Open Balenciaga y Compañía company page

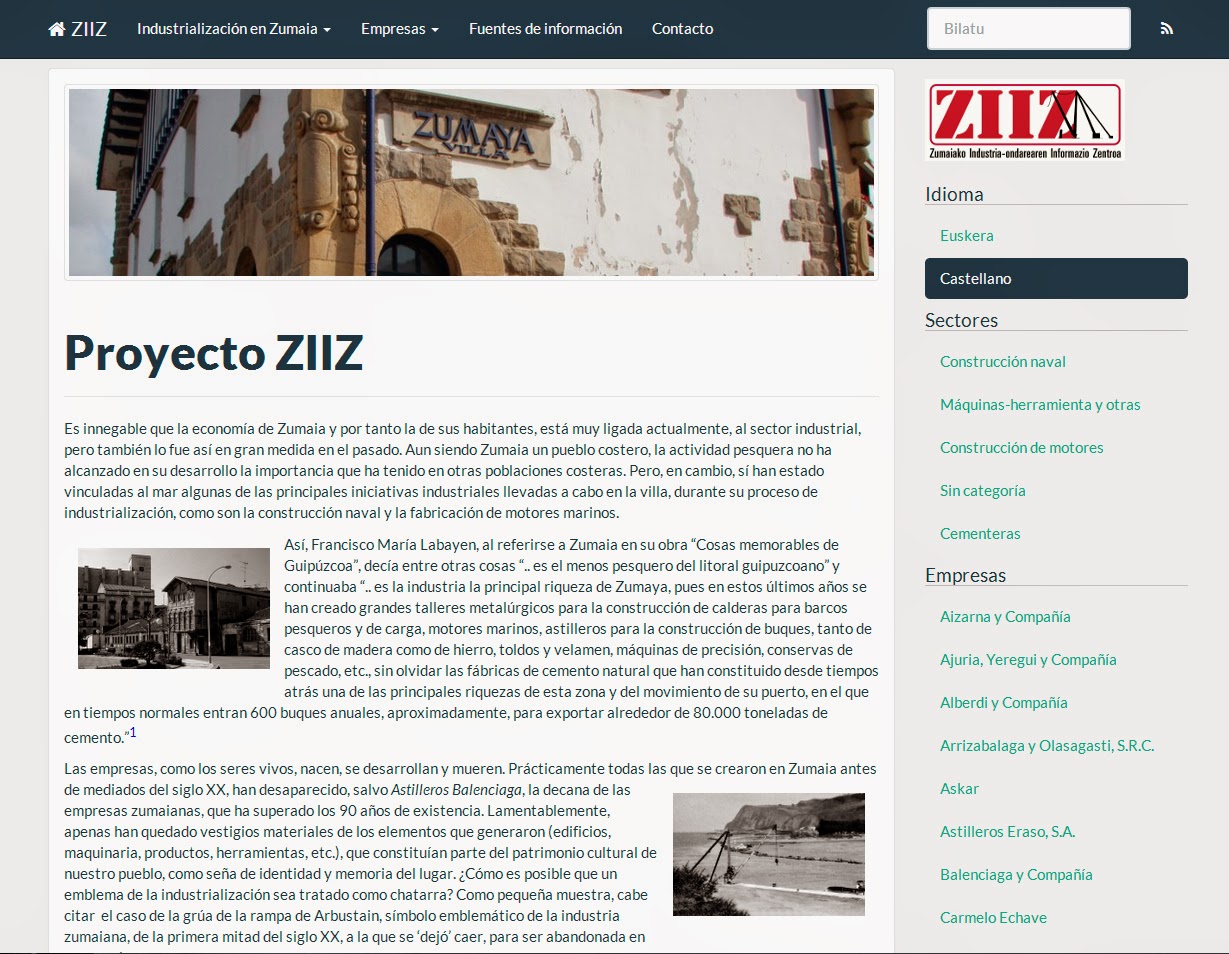[x=1015, y=874]
